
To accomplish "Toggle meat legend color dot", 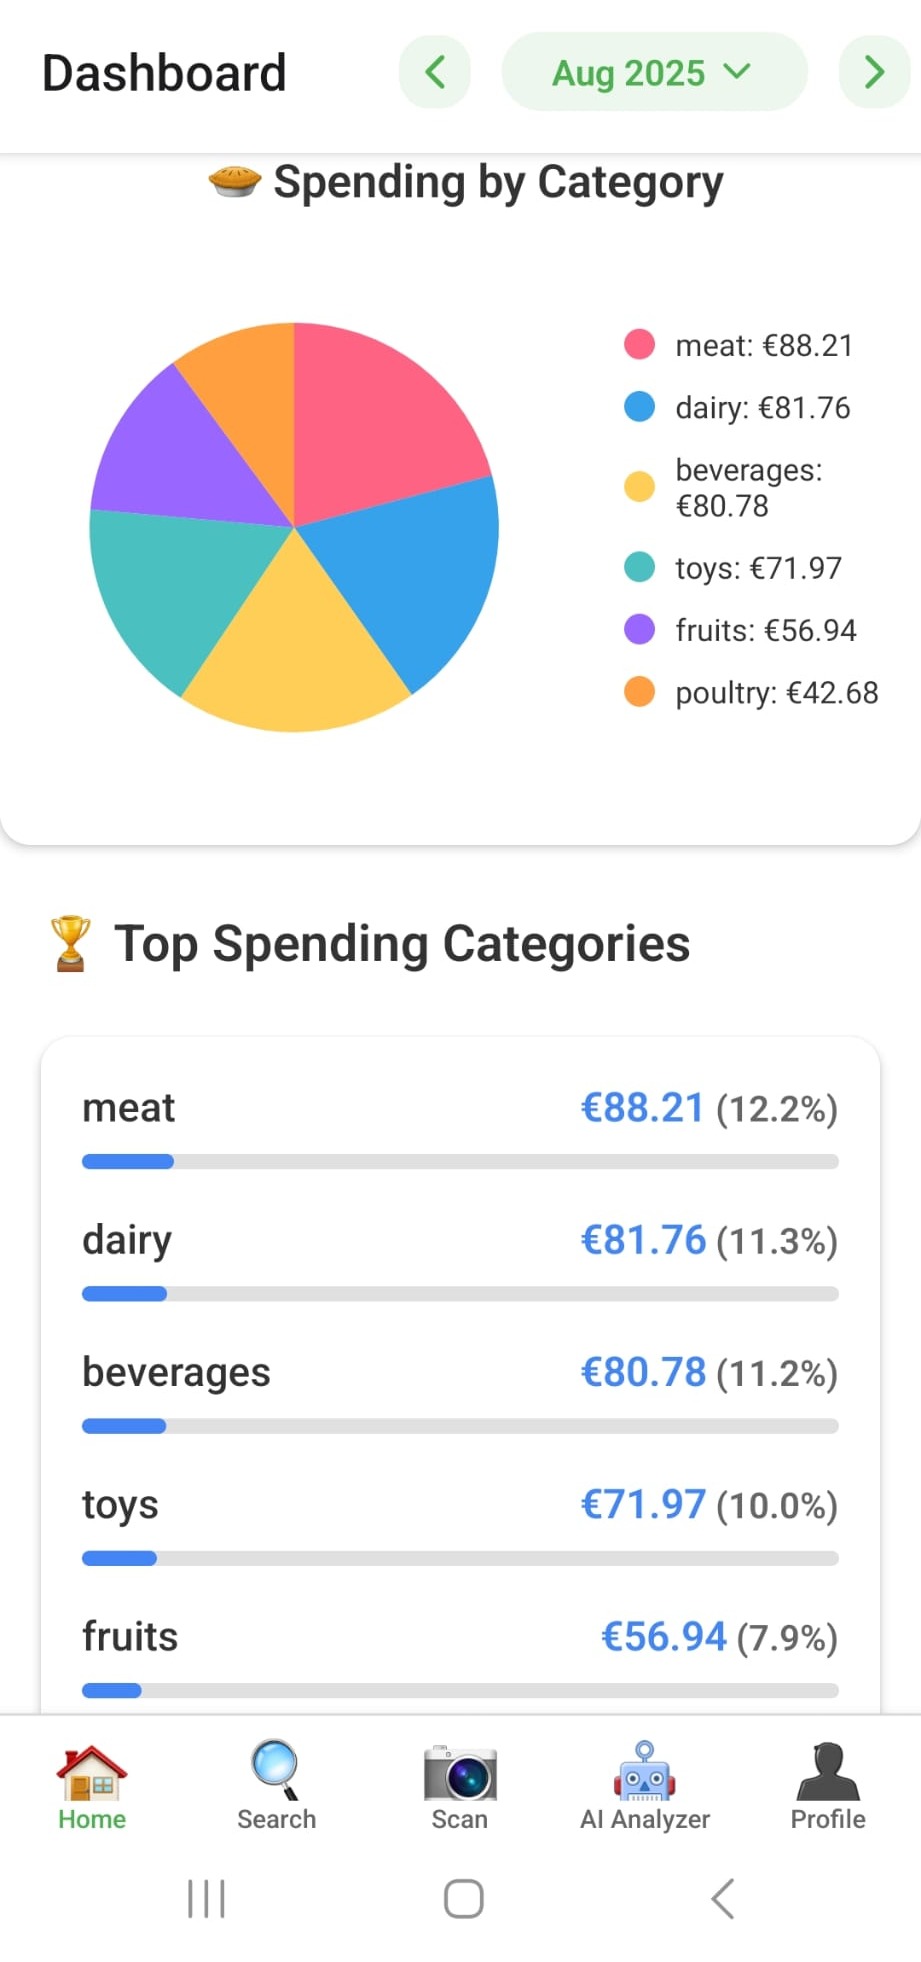I will pyautogui.click(x=639, y=345).
